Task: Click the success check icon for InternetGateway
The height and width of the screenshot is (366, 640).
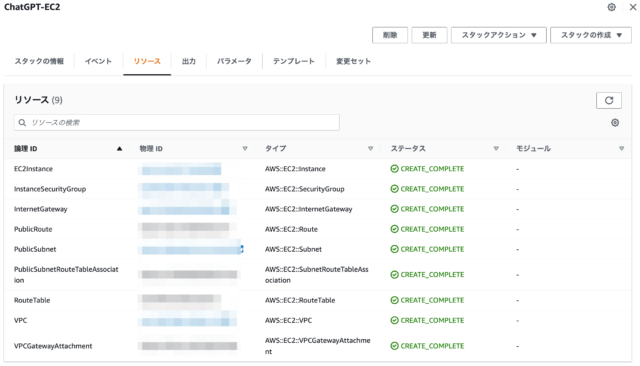Action: point(394,209)
